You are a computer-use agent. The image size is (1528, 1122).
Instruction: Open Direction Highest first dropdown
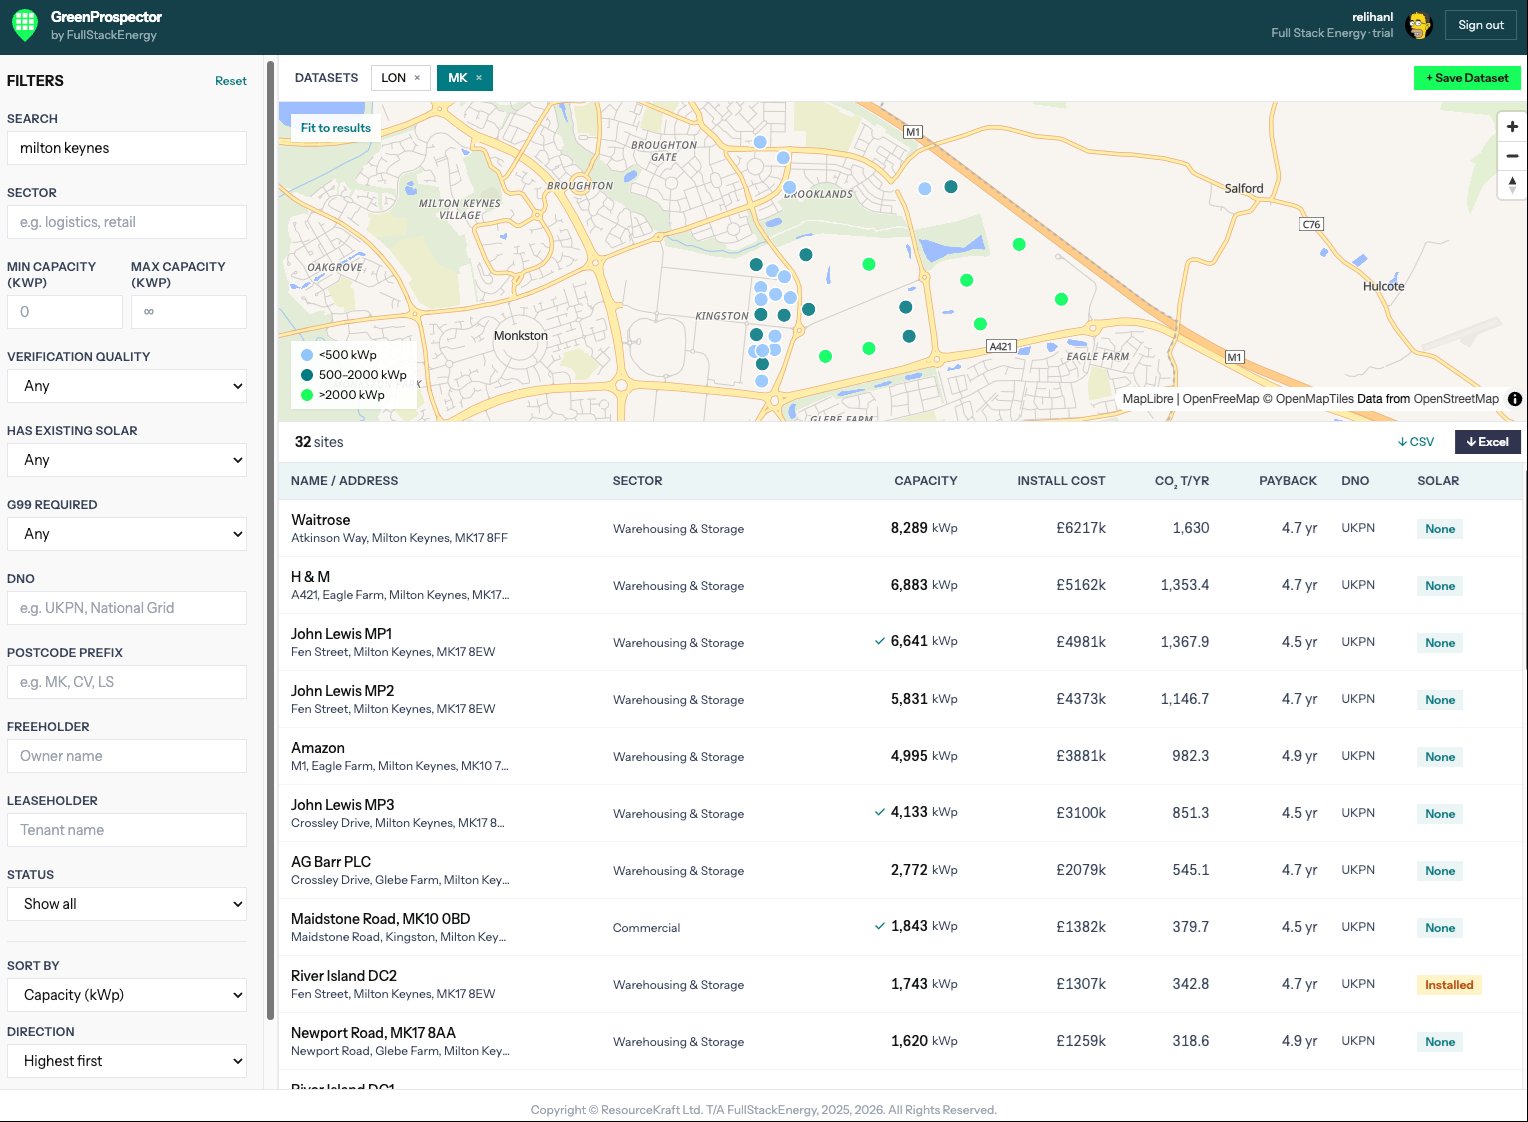[x=127, y=1061]
